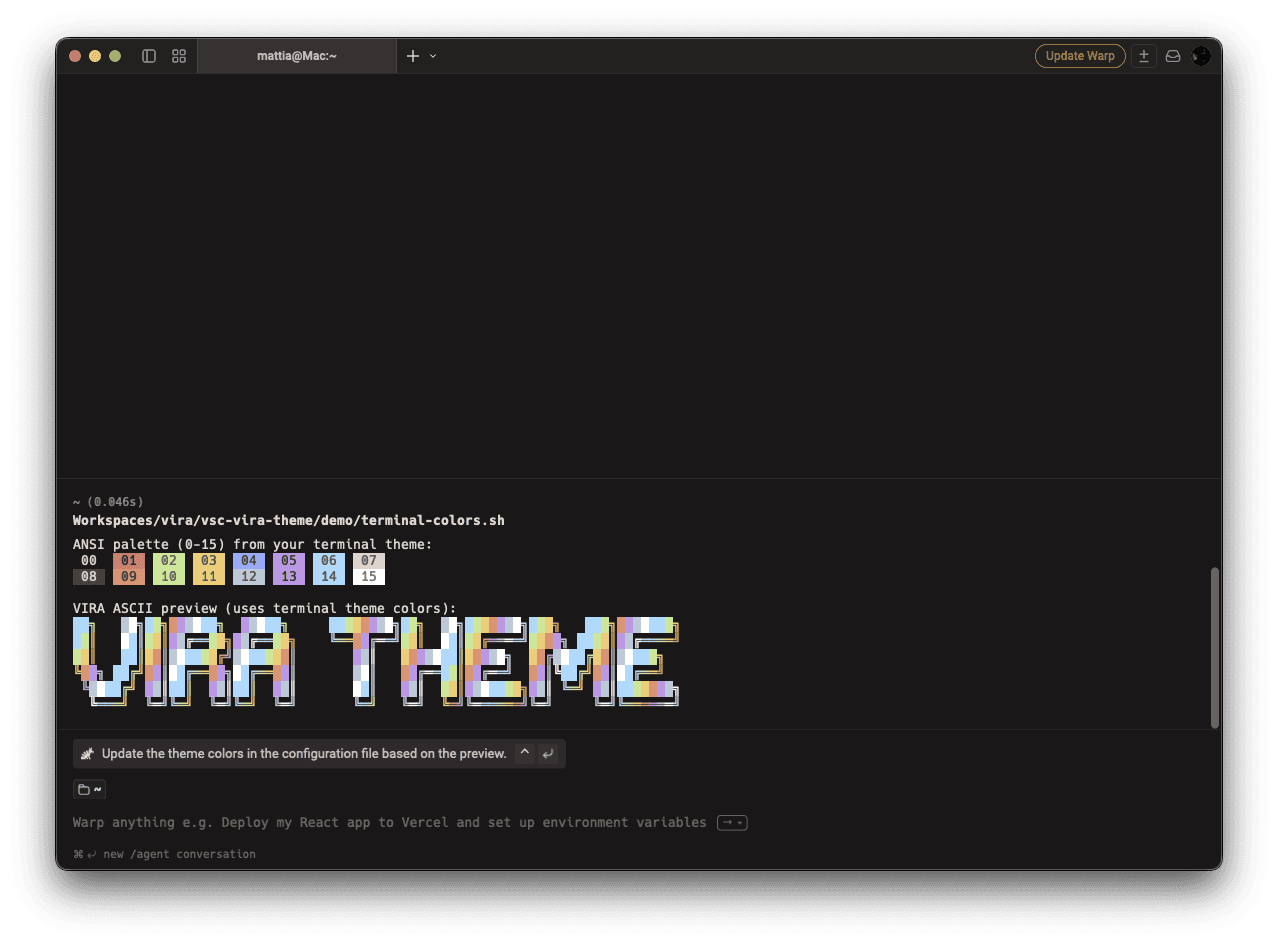Click the '~ (0.046s)' timing text
The image size is (1278, 944).
108,501
